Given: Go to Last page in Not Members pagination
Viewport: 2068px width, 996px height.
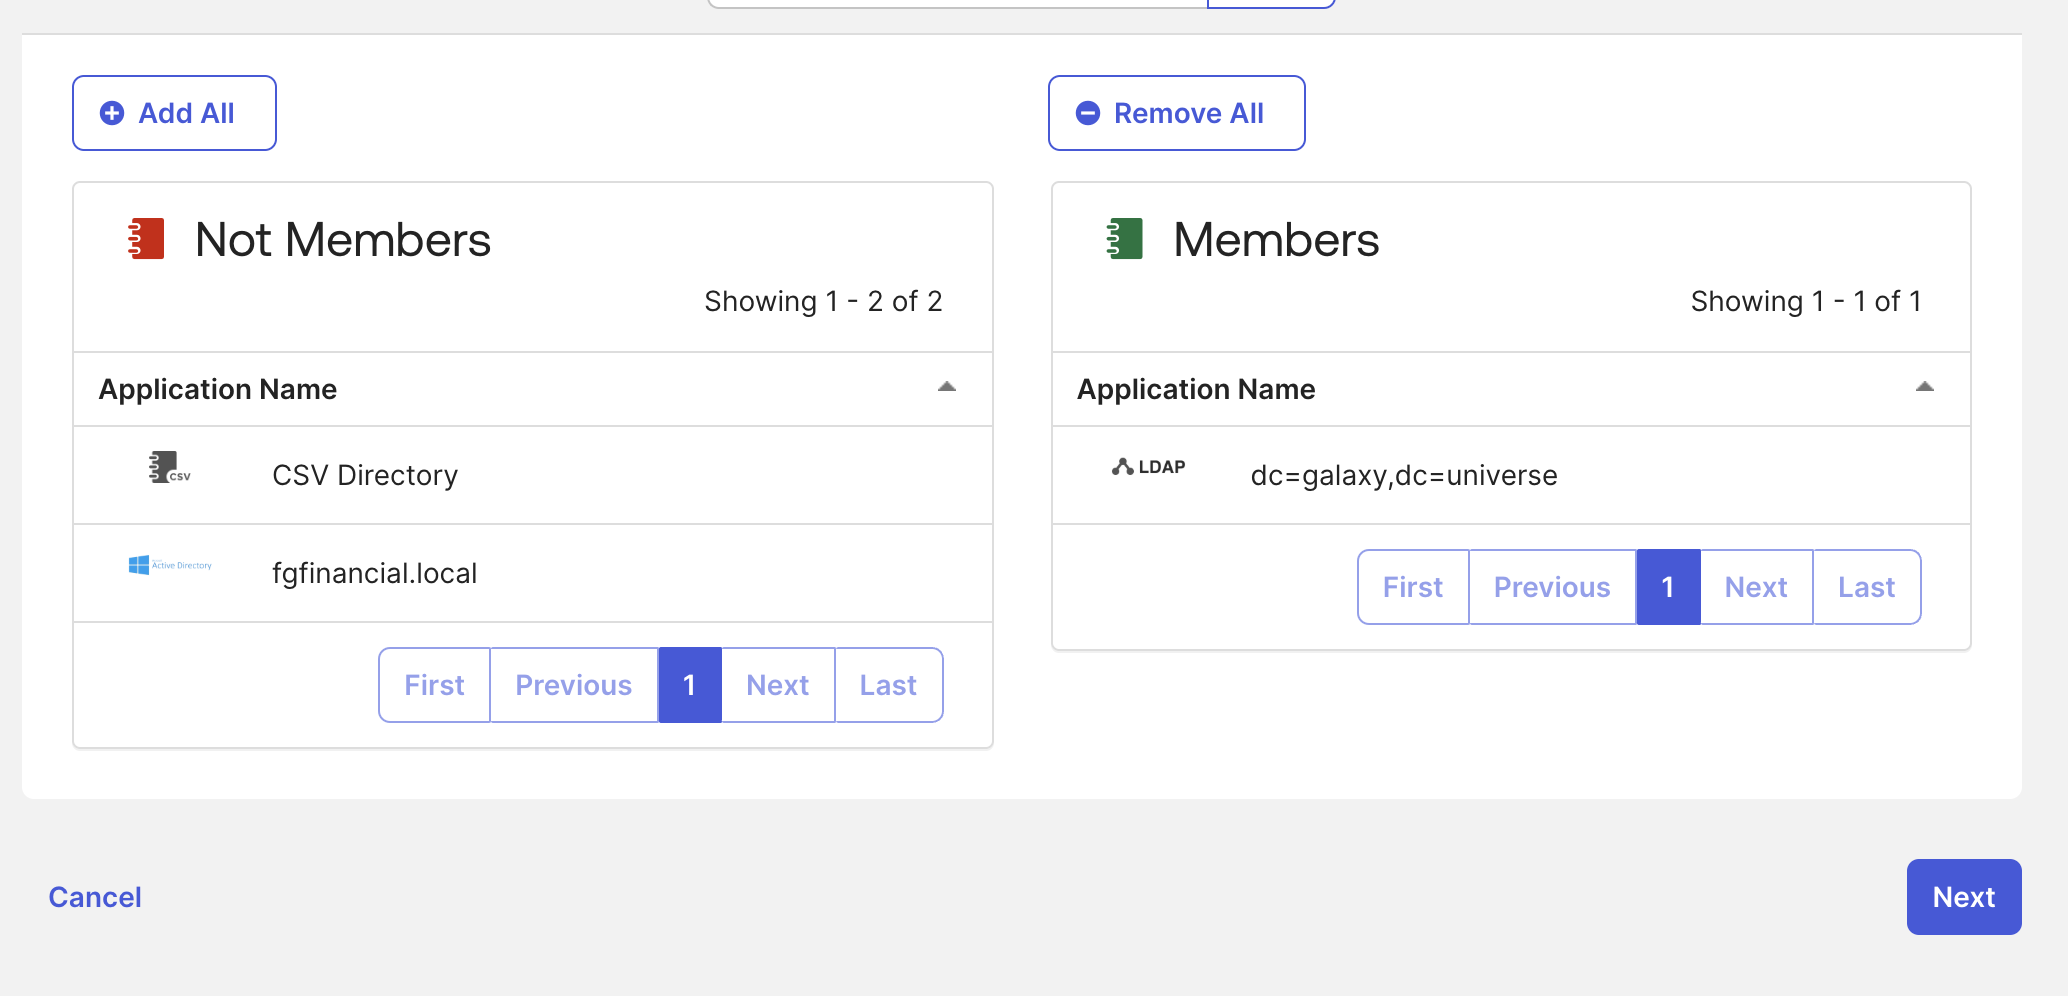Looking at the screenshot, I should click(887, 685).
